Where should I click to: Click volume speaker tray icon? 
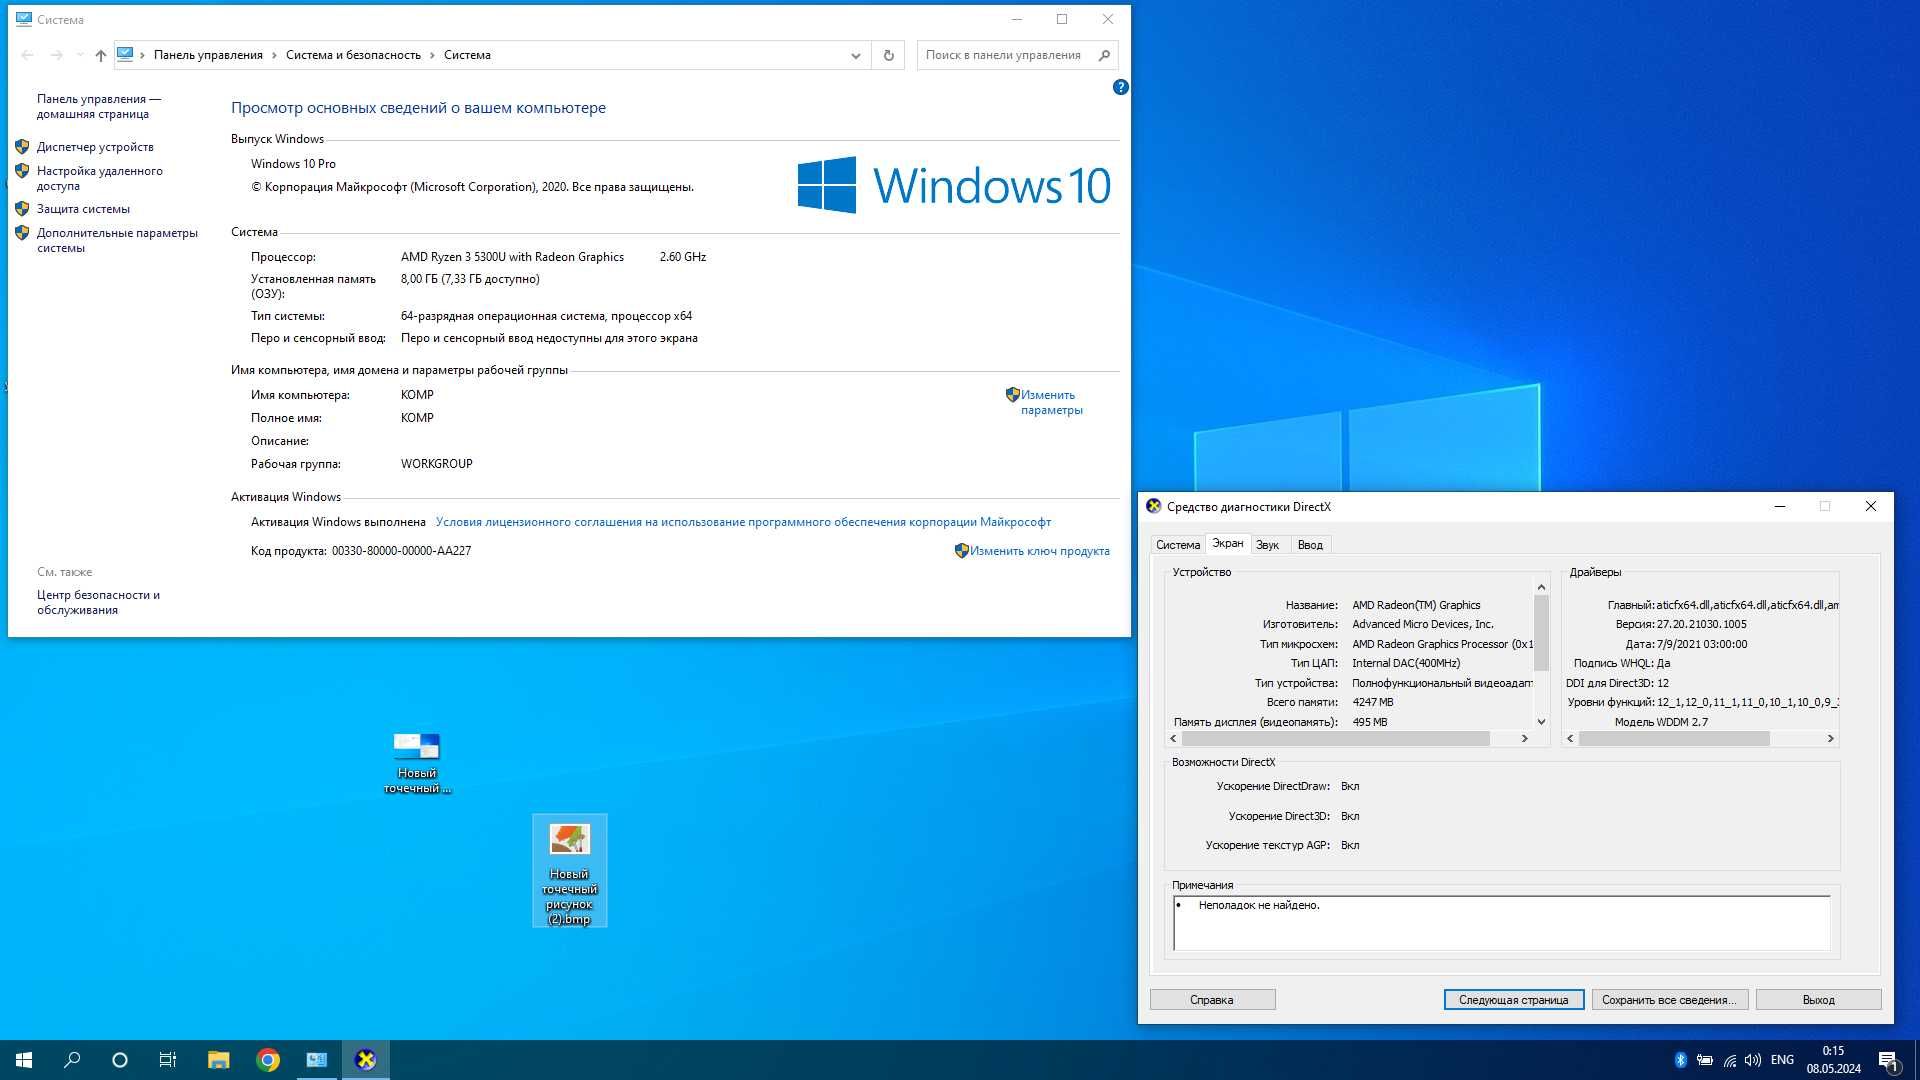pos(1753,1060)
